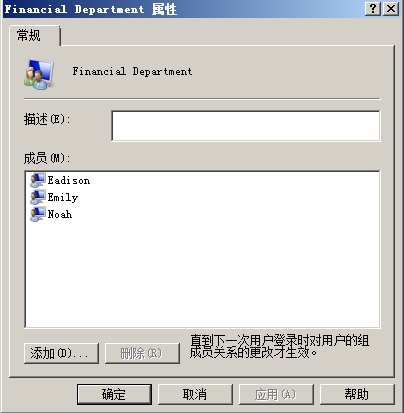Select member Eadison in the list
Viewport: 404px width, 413px height.
[x=69, y=180]
